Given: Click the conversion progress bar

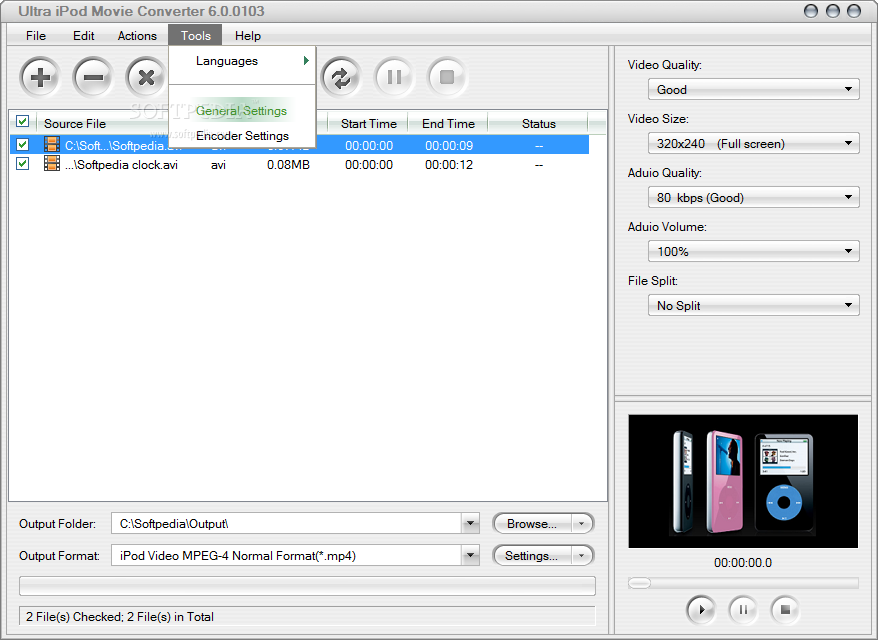Looking at the screenshot, I should tap(307, 586).
